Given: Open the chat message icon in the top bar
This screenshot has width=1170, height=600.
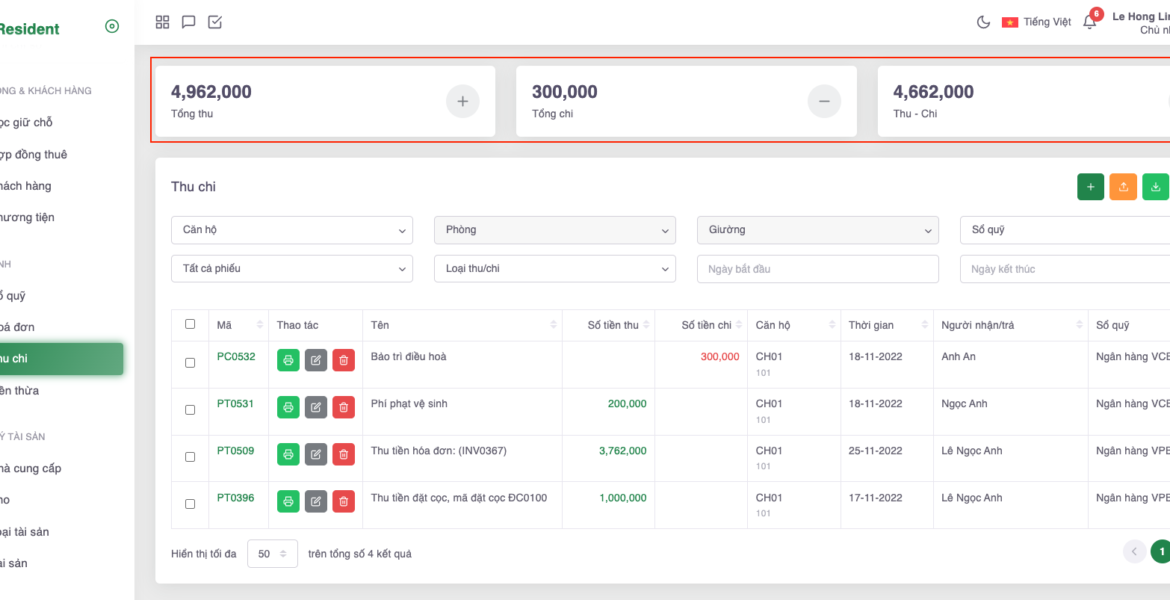Looking at the screenshot, I should (189, 22).
